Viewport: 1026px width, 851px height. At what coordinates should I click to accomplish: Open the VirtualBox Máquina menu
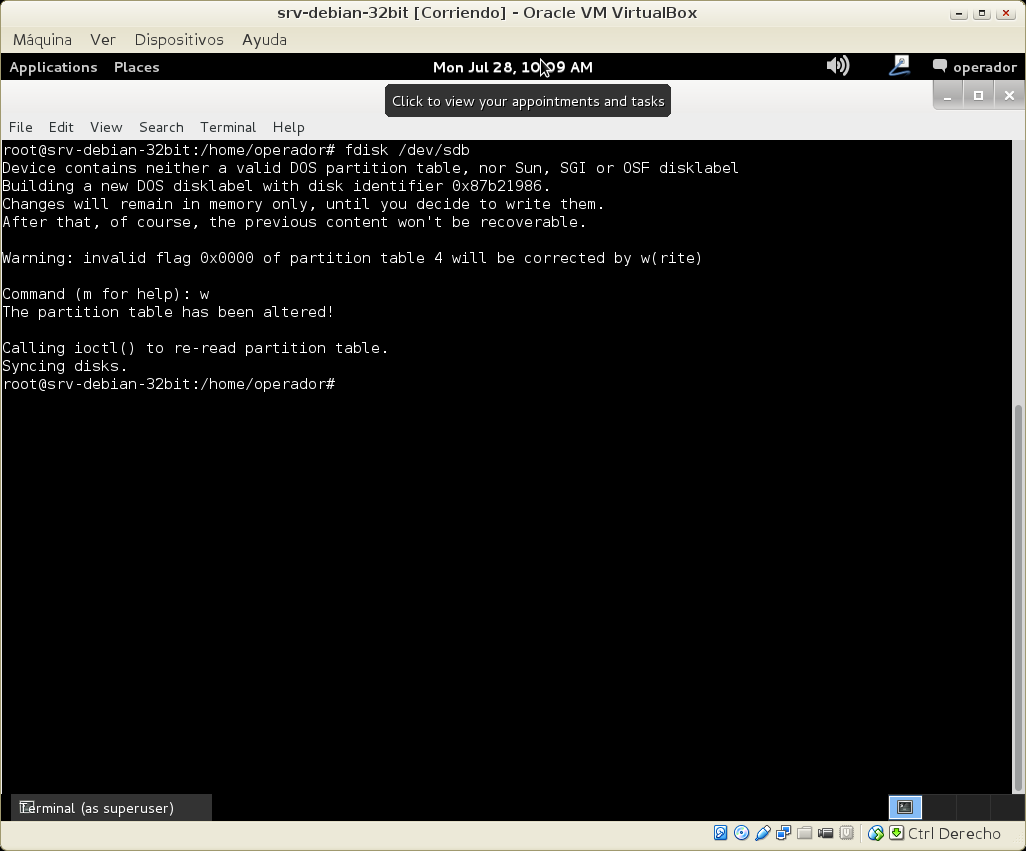[42, 40]
